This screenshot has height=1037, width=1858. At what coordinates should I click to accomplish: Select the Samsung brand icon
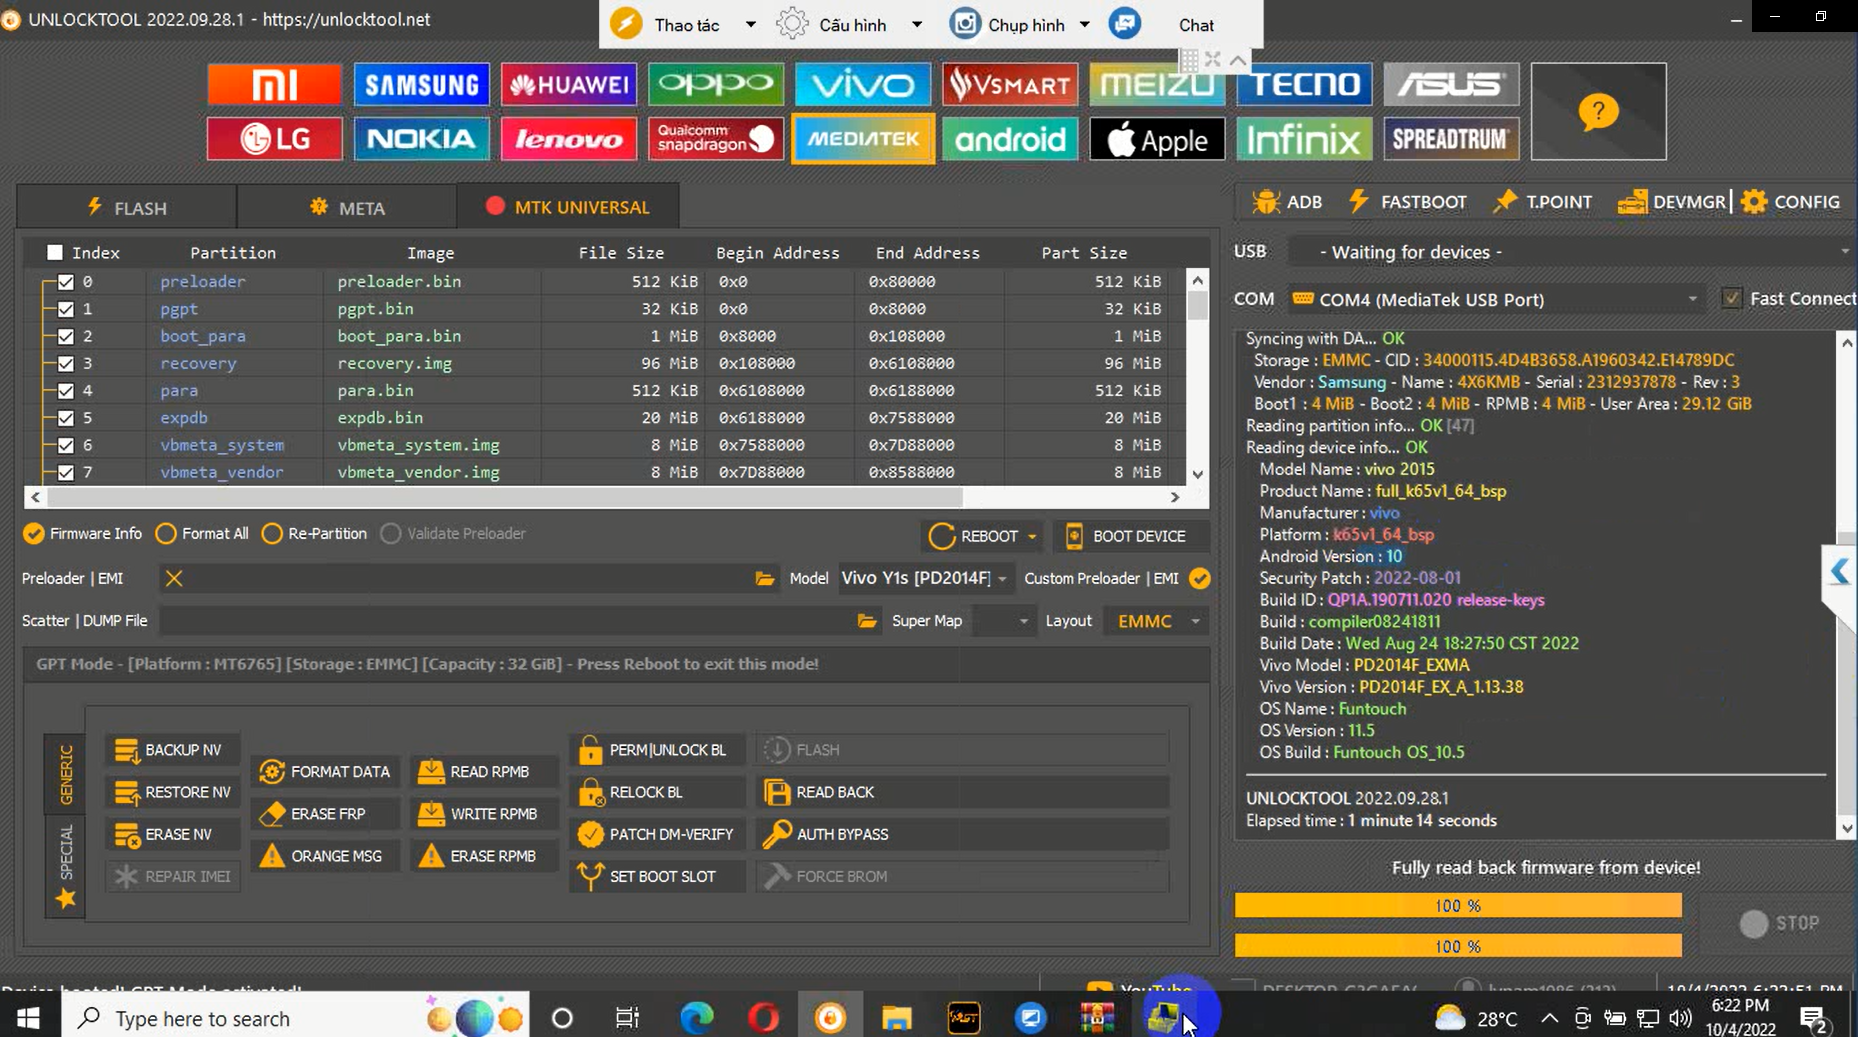(x=421, y=85)
